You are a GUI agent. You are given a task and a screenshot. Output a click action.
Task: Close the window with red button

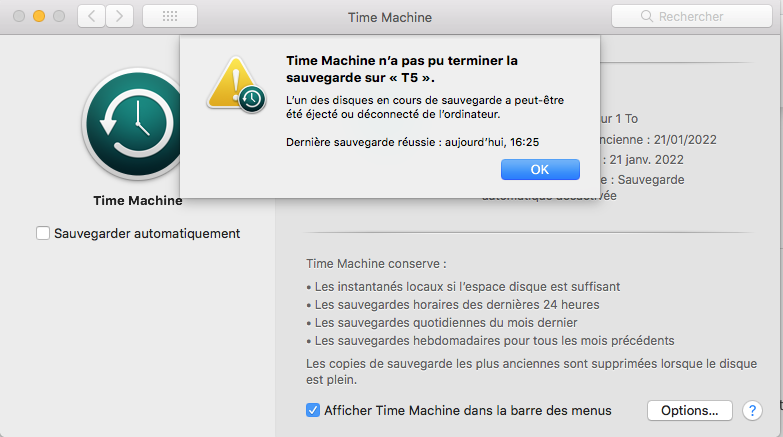coord(19,17)
